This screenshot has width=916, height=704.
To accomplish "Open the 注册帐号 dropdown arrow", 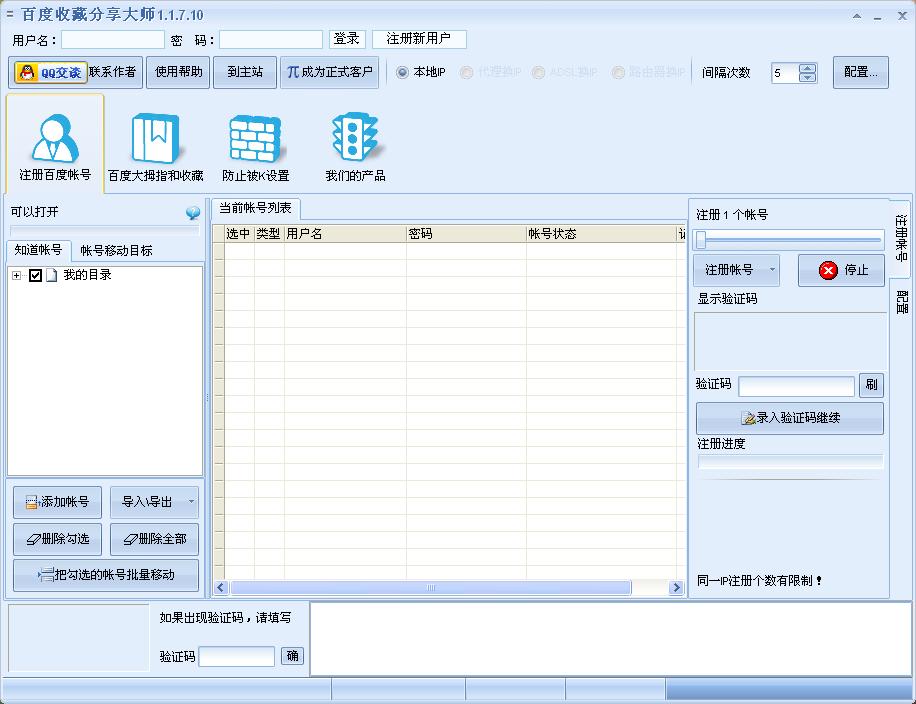I will pos(772,270).
